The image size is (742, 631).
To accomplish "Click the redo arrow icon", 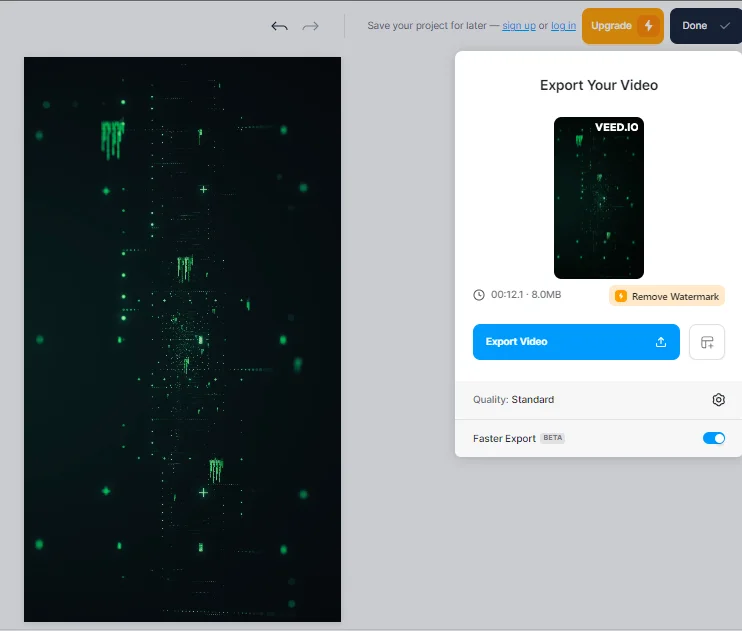I will 310,26.
